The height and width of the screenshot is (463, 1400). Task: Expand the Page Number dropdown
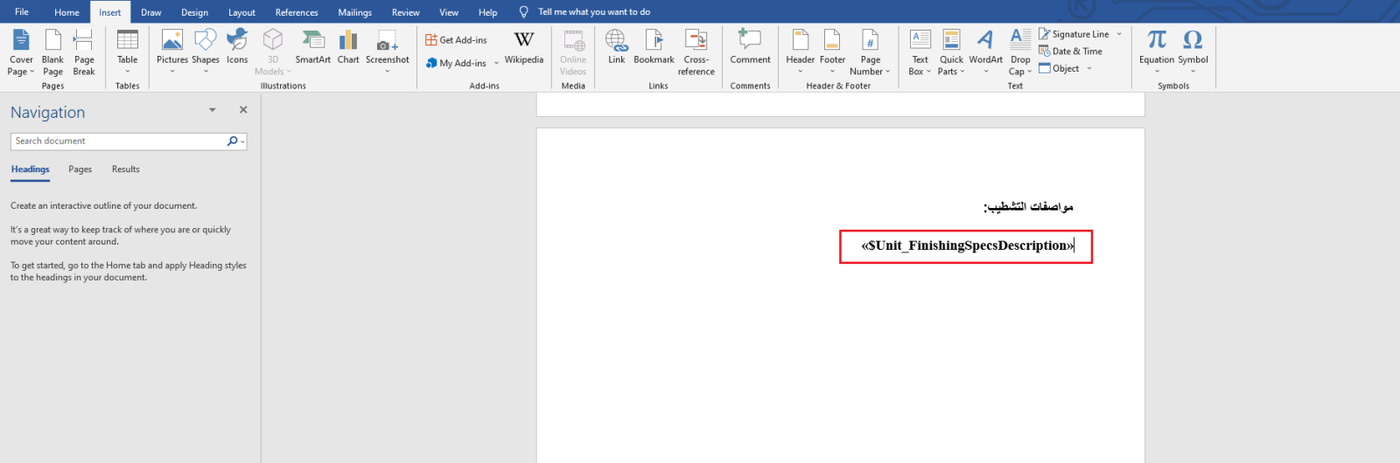(871, 71)
